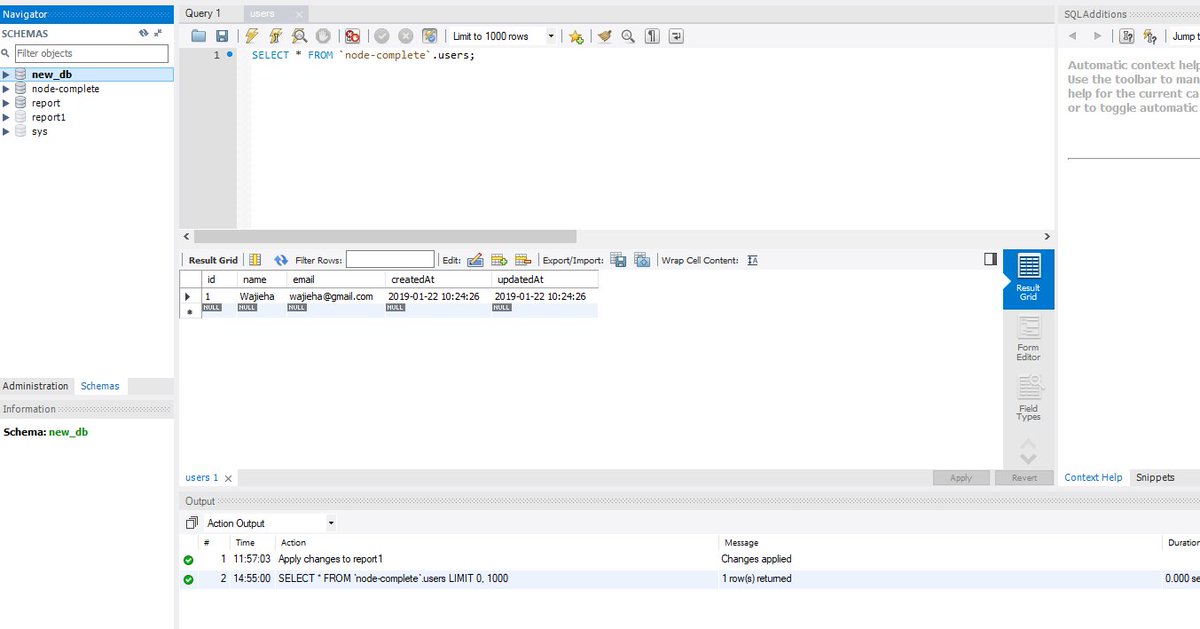Select the output row 'Apply changes to report1'
Image resolution: width=1200 pixels, height=629 pixels.
coord(689,559)
